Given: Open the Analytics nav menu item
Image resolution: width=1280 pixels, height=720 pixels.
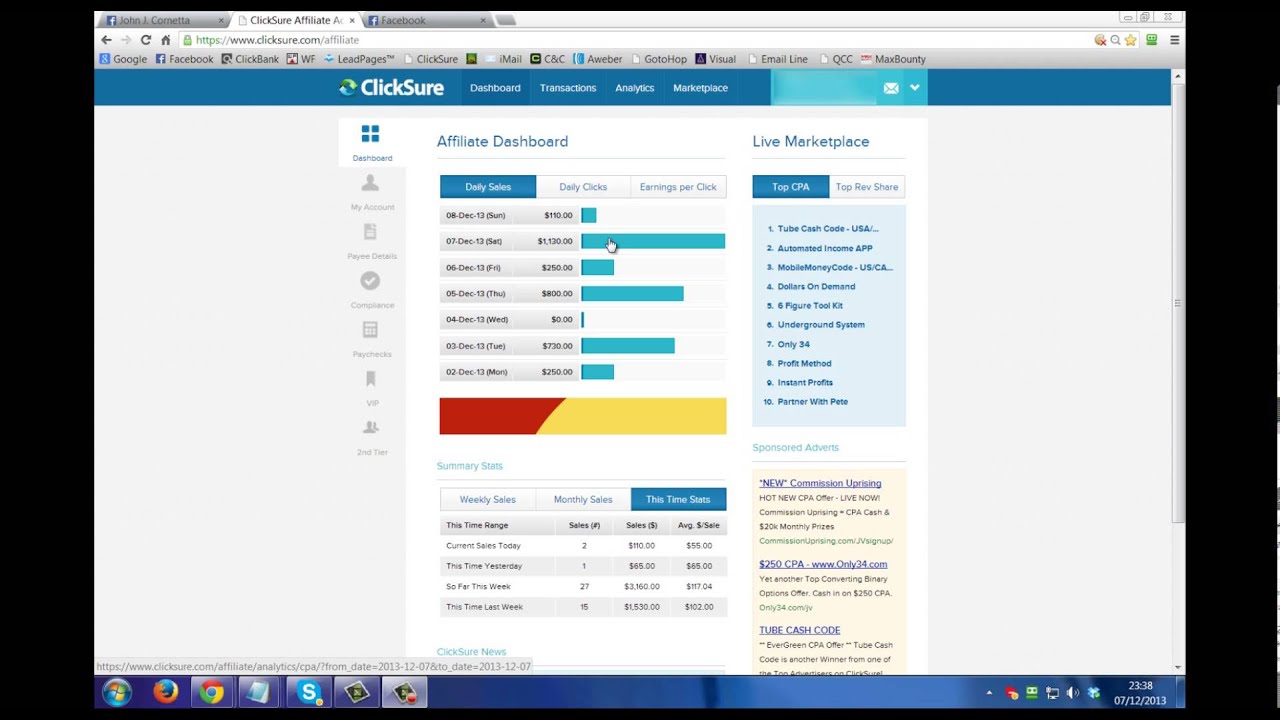Looking at the screenshot, I should click(x=635, y=88).
